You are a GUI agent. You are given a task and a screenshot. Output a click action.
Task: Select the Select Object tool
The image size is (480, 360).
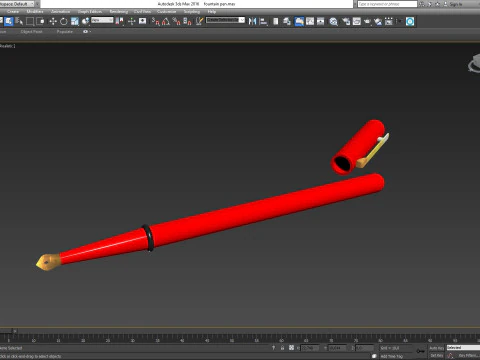point(8,21)
